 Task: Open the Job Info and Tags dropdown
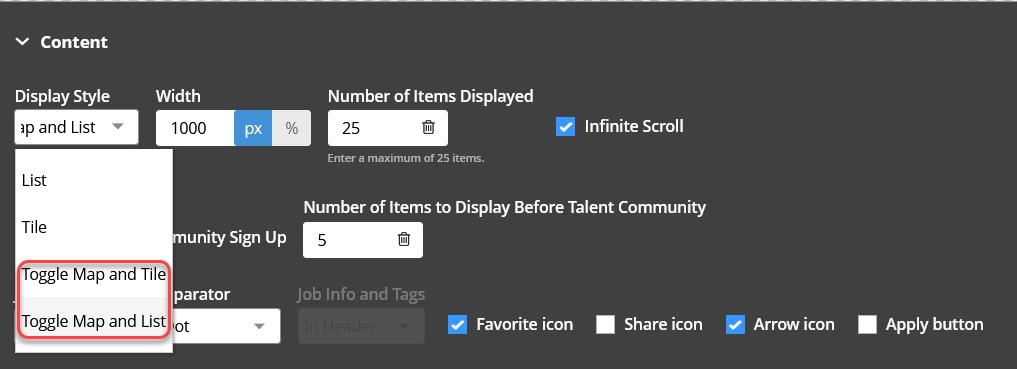pos(361,326)
